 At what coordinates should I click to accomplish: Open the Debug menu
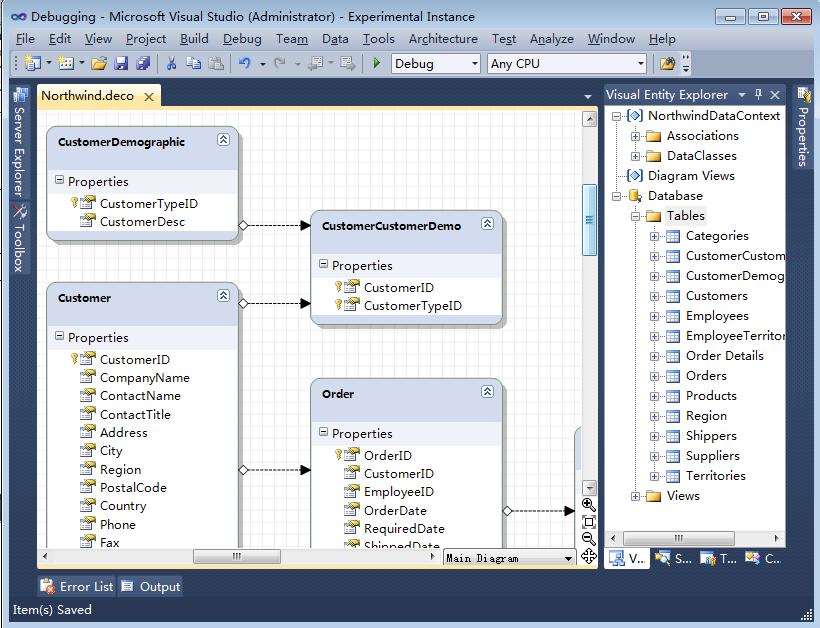tap(242, 39)
